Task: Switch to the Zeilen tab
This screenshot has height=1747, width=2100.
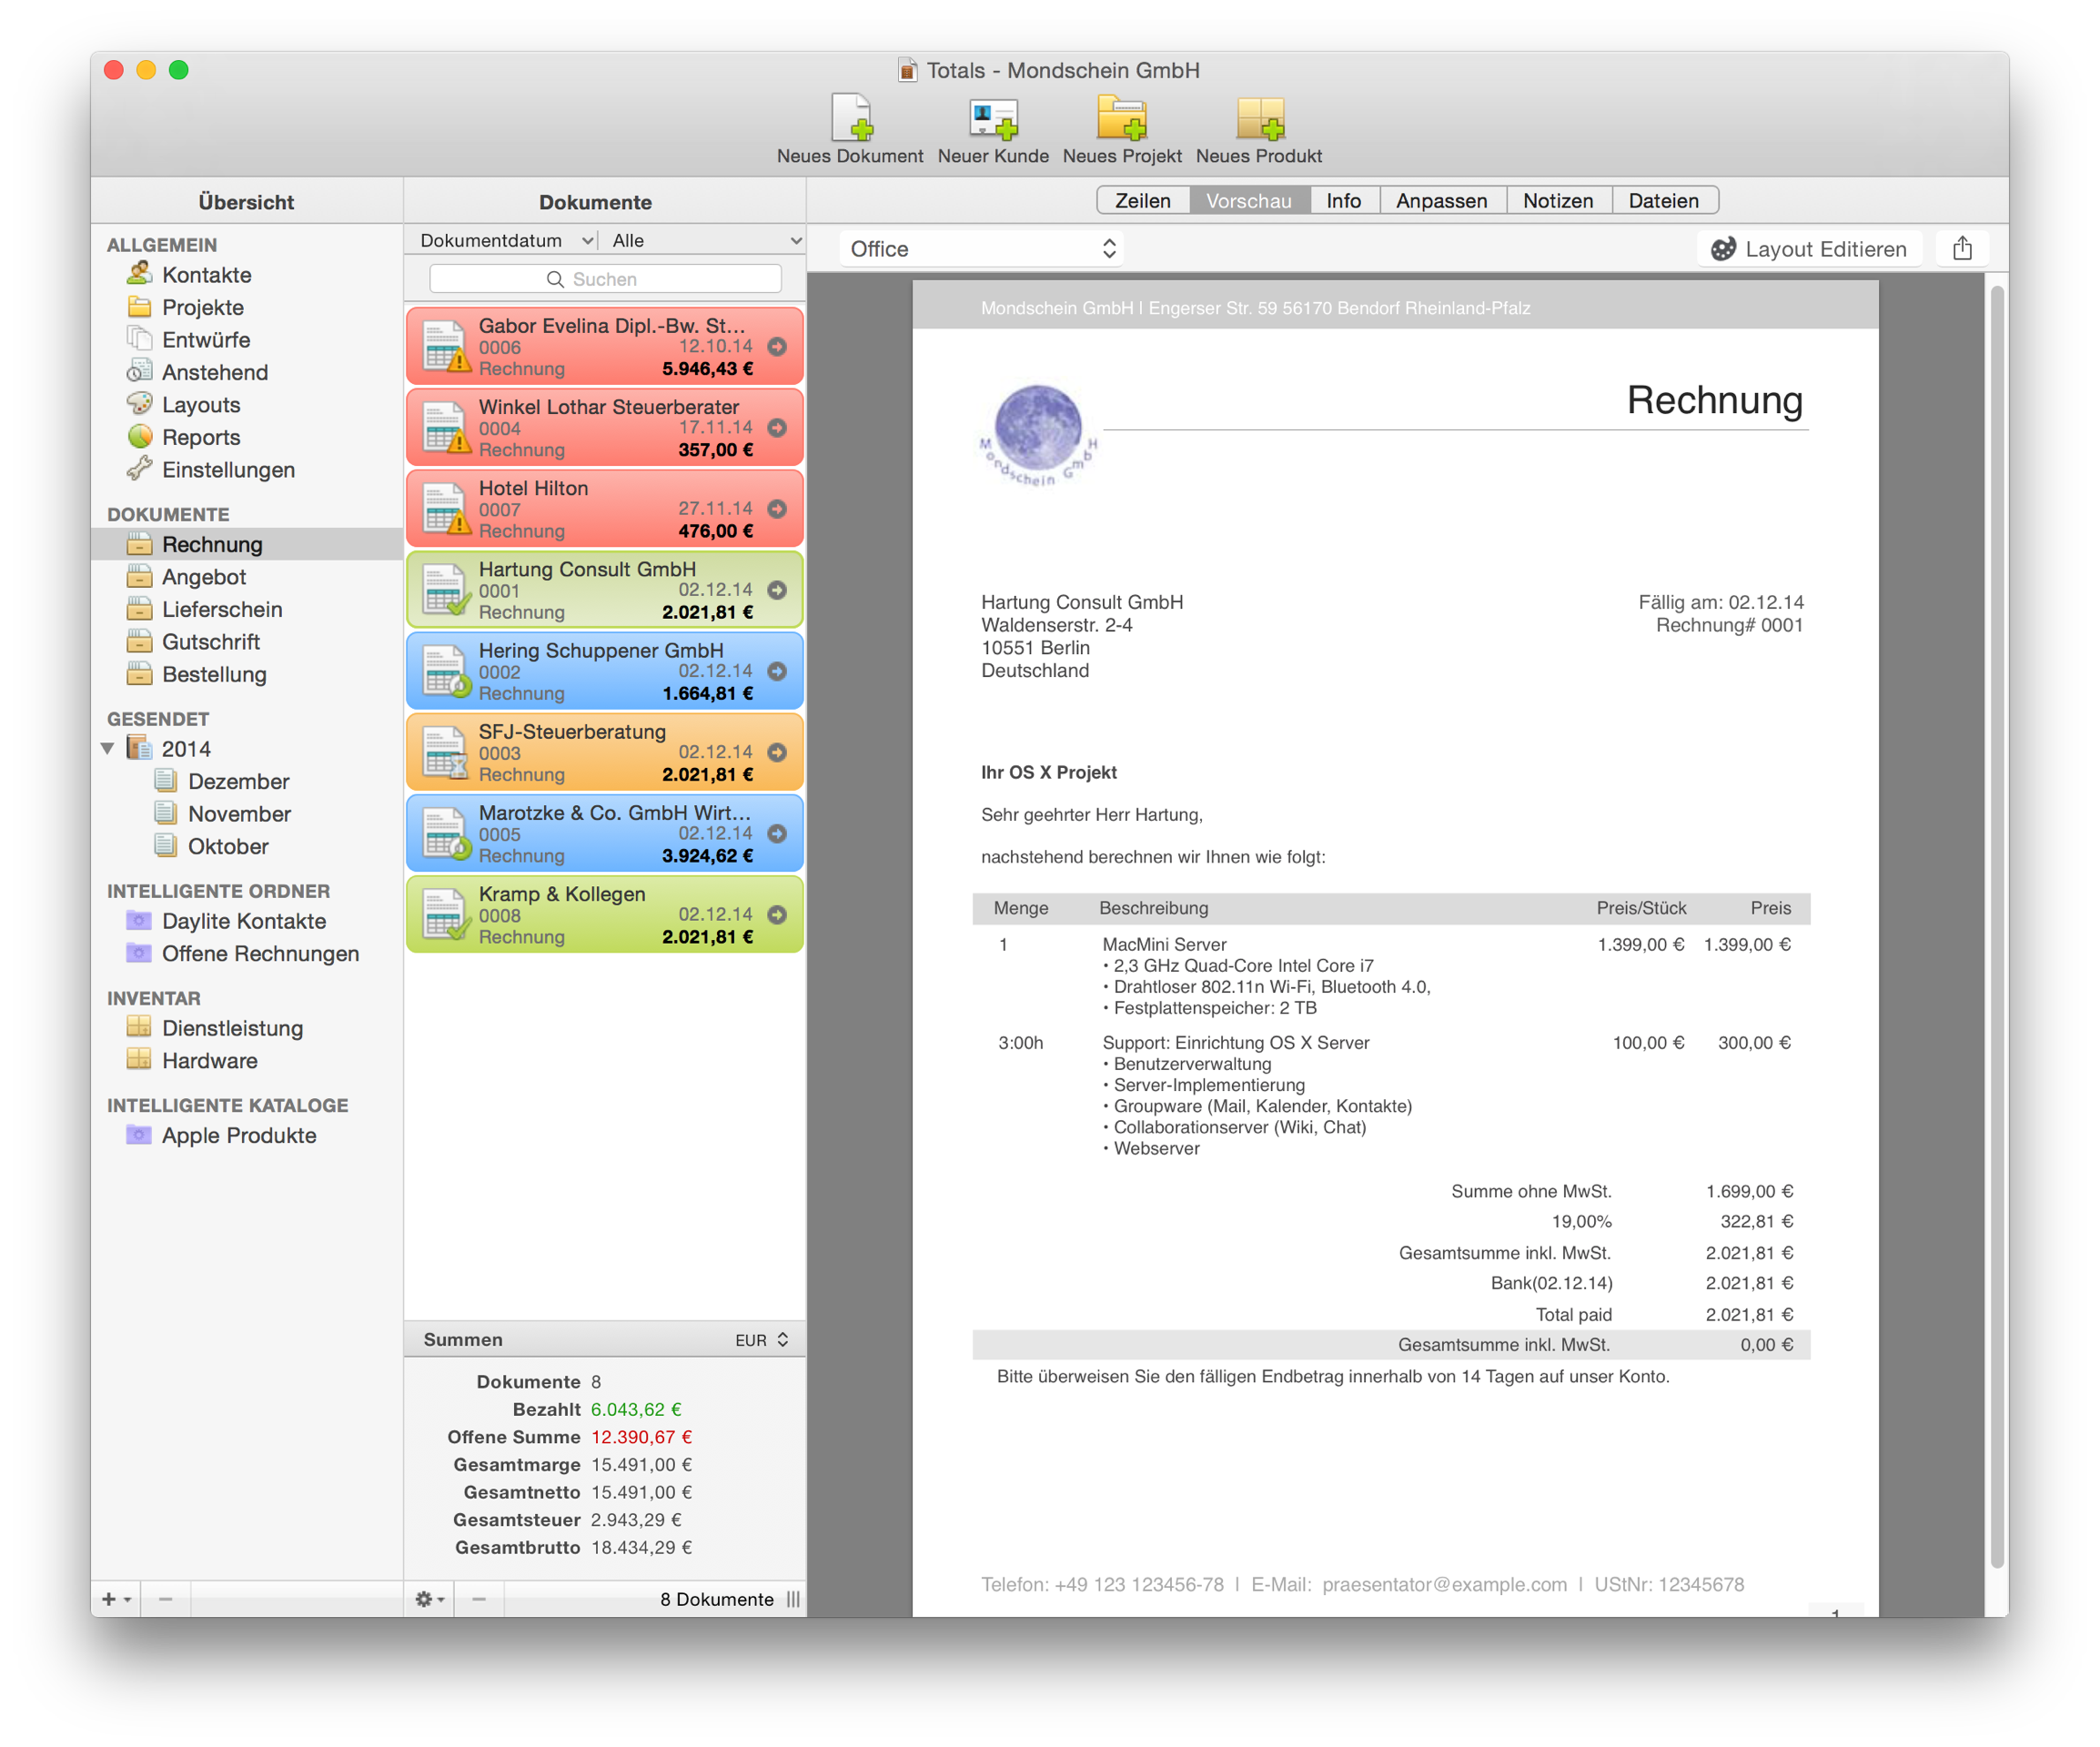Action: click(x=1145, y=198)
